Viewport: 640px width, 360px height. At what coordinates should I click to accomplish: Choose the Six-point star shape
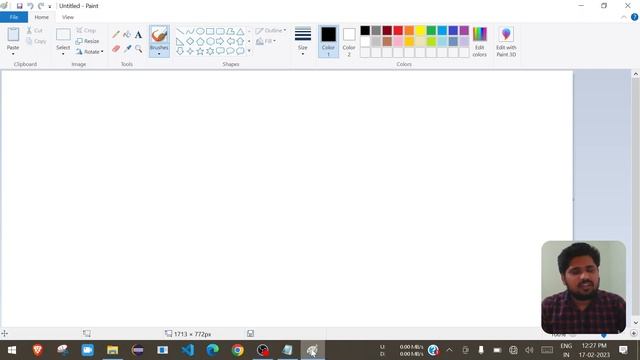[x=210, y=51]
